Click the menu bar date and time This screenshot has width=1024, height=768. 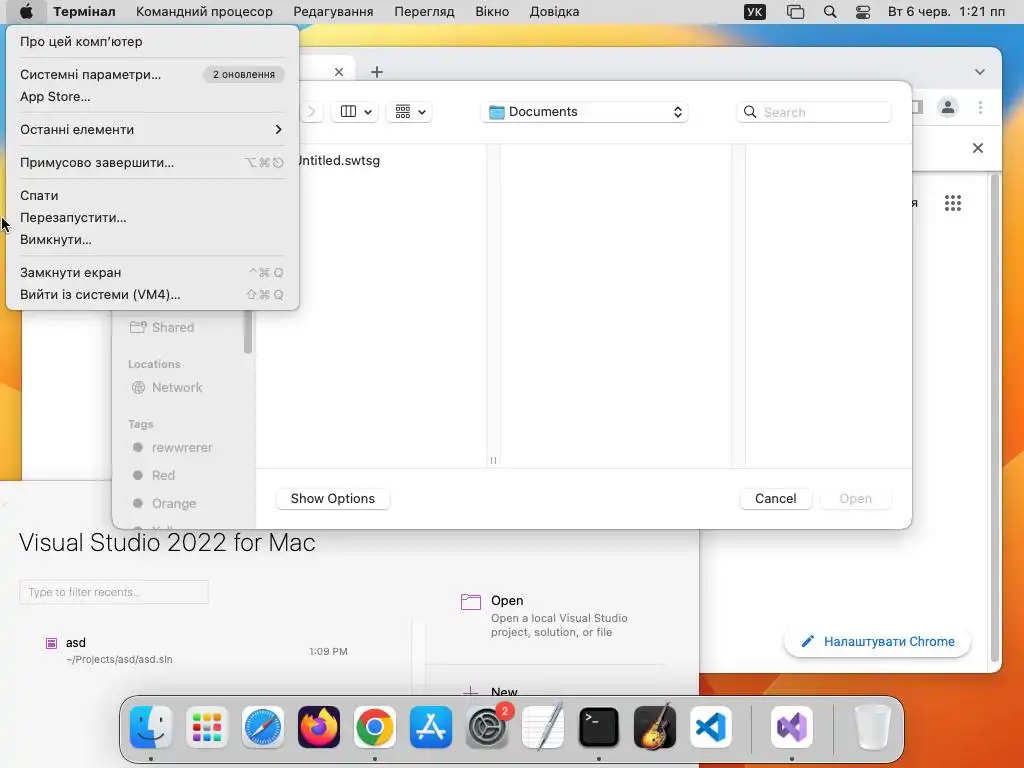[946, 12]
